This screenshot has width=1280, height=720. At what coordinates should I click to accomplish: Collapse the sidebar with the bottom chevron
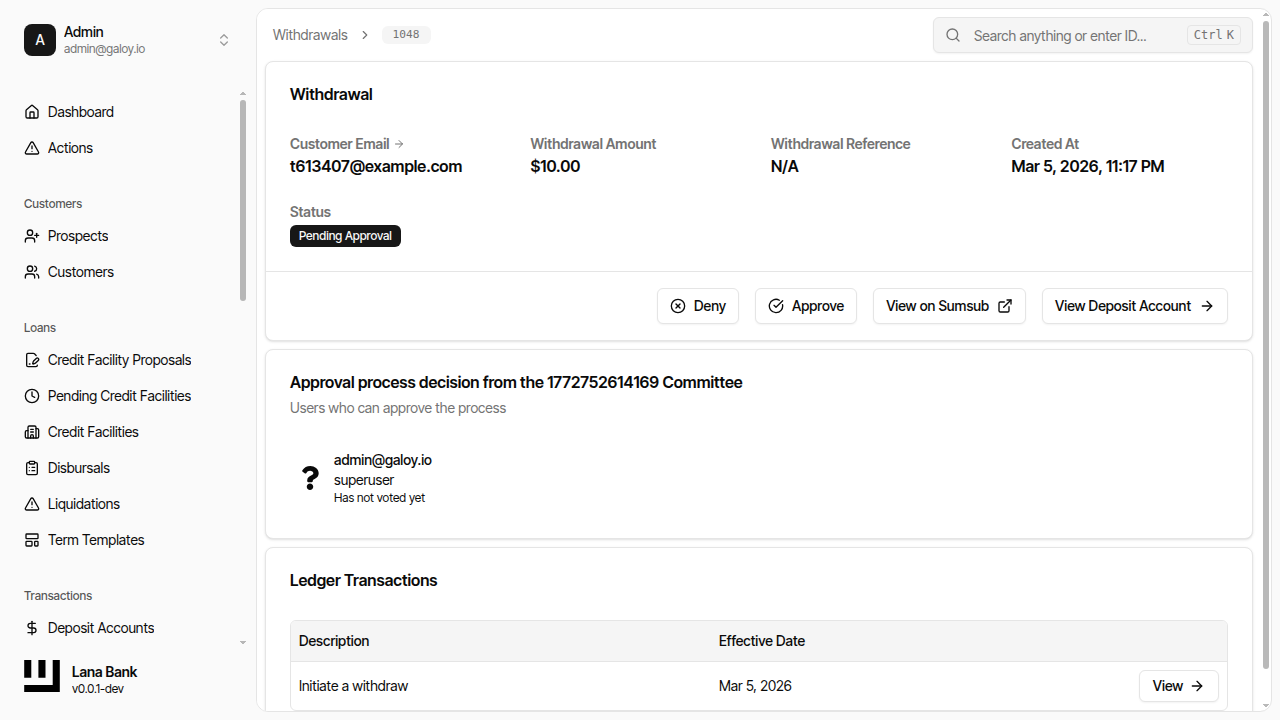click(x=242, y=642)
